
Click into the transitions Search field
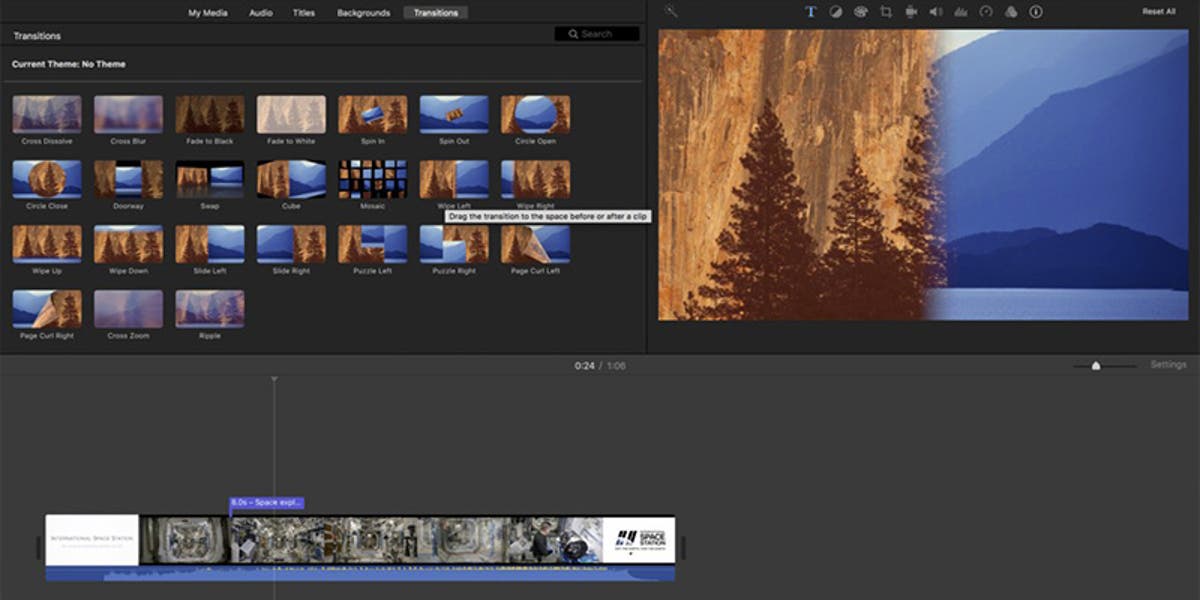coord(597,34)
